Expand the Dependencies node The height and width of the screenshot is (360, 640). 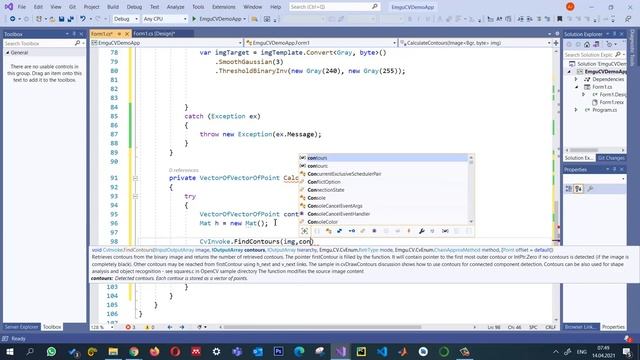pos(576,79)
